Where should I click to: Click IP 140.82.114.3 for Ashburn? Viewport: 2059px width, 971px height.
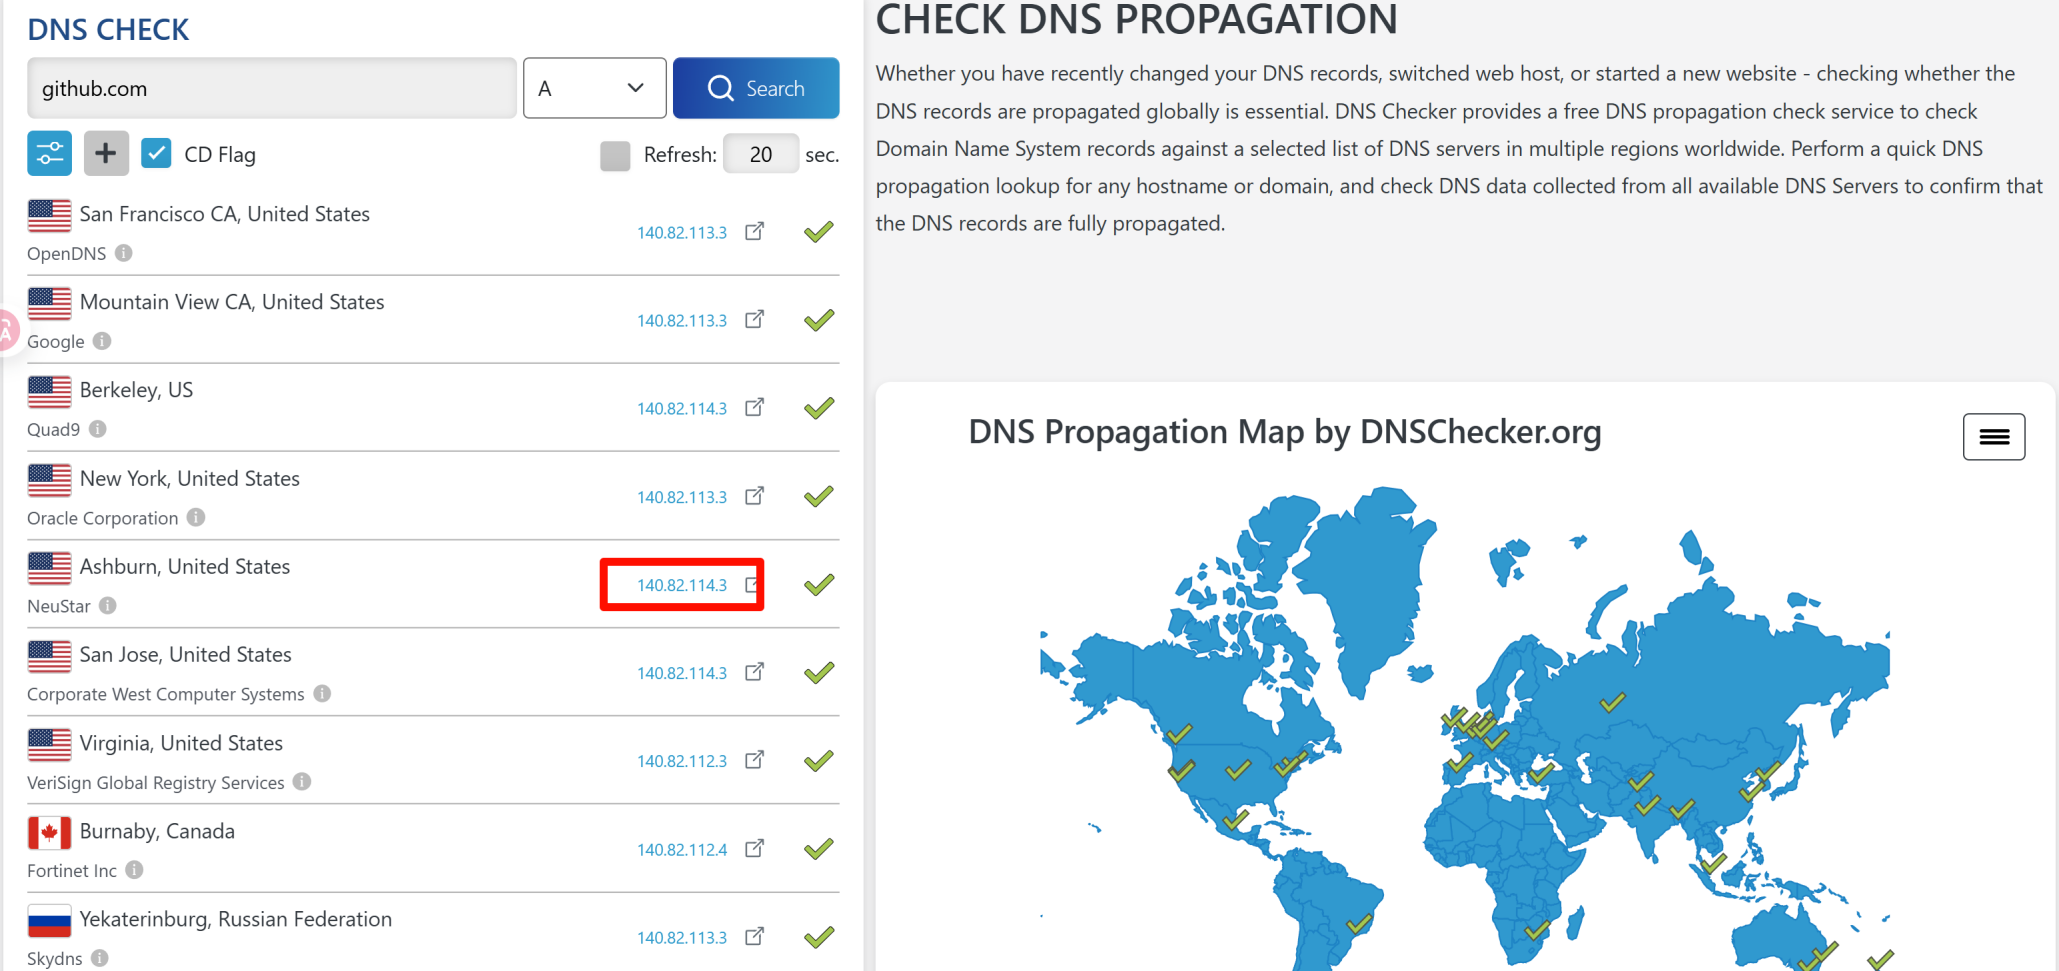[682, 585]
